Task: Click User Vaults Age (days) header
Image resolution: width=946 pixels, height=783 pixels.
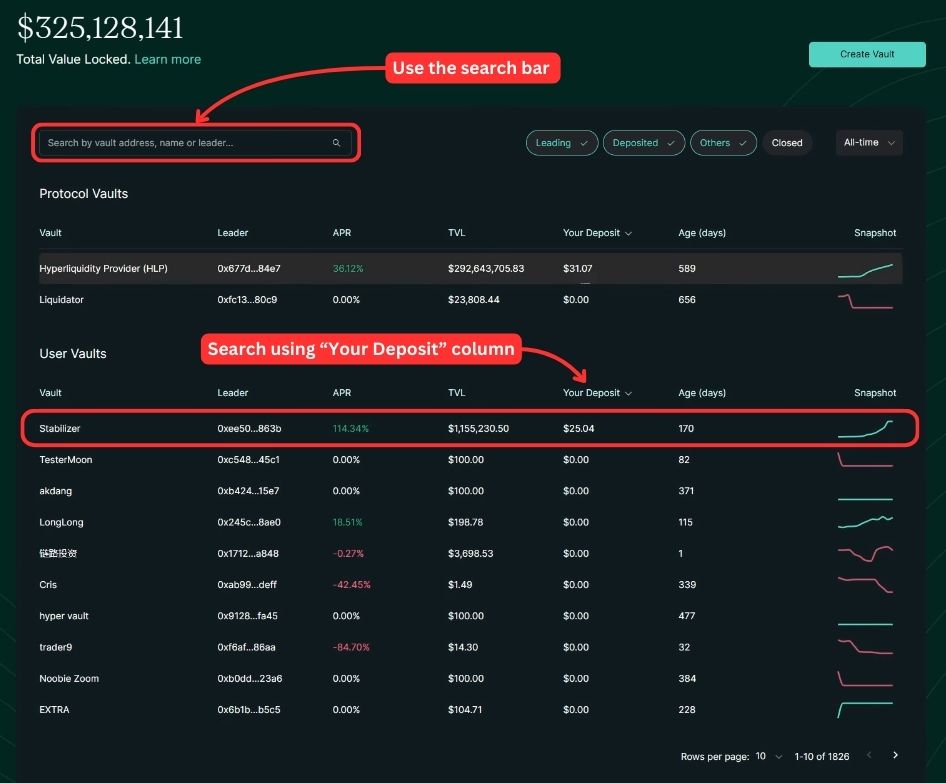Action: click(x=702, y=393)
